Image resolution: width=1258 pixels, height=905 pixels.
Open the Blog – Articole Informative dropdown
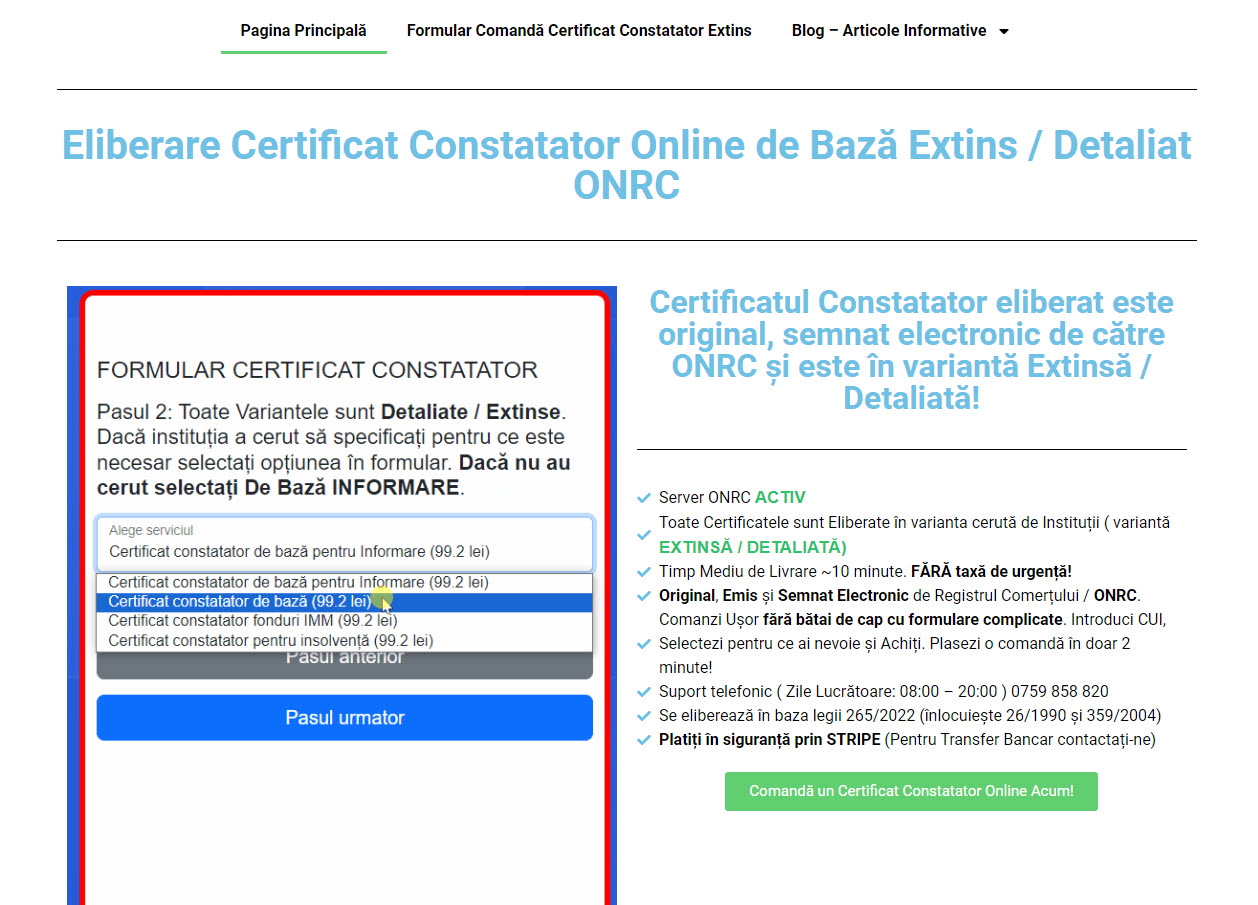[x=888, y=30]
